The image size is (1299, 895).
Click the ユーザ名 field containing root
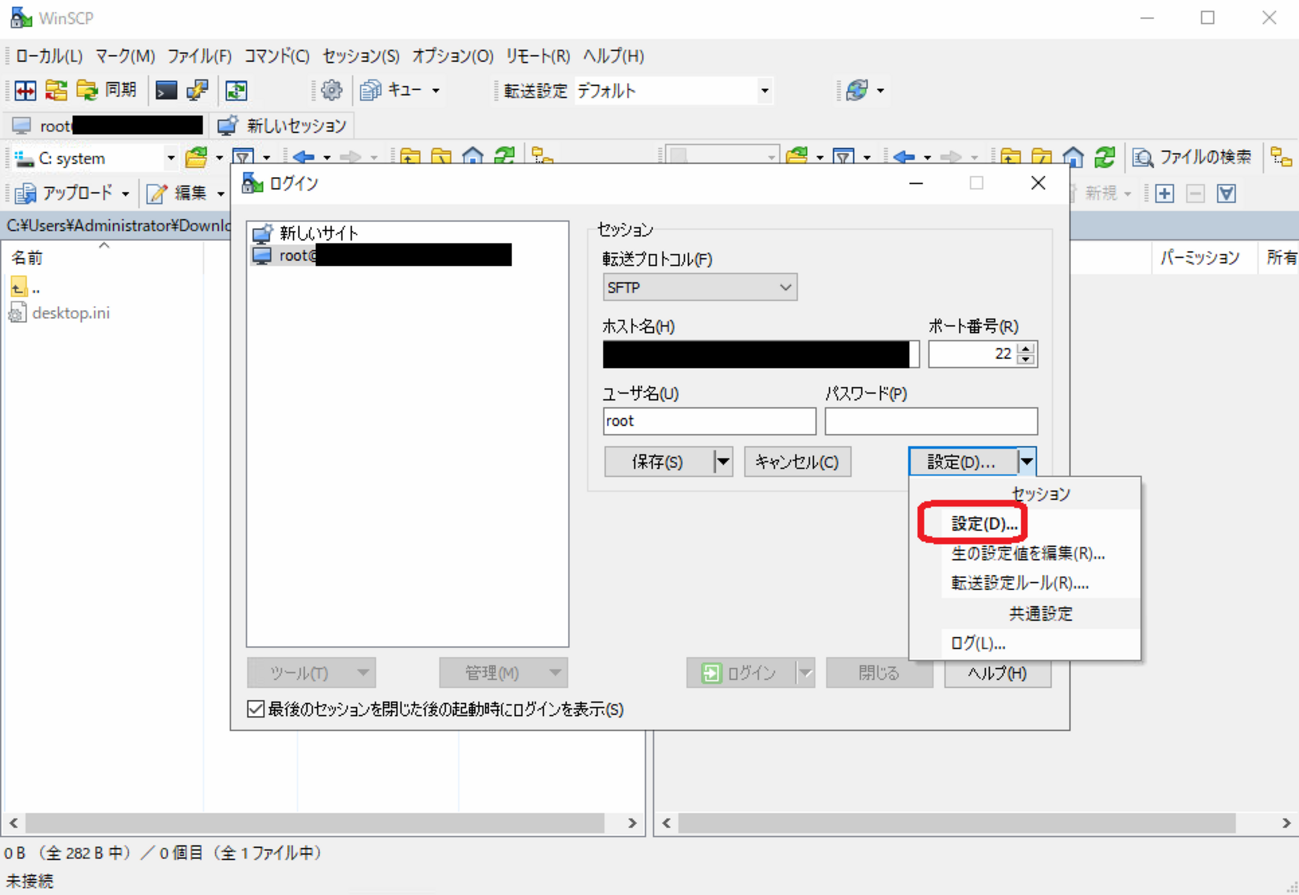(x=709, y=421)
